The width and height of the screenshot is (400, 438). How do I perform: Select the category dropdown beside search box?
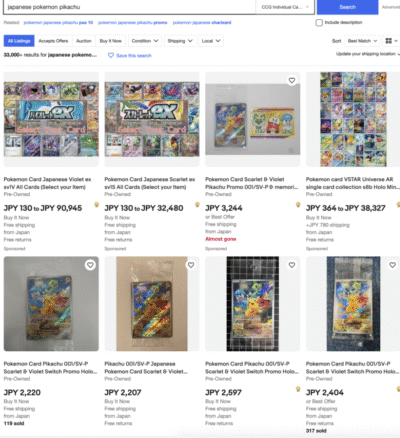(285, 7)
